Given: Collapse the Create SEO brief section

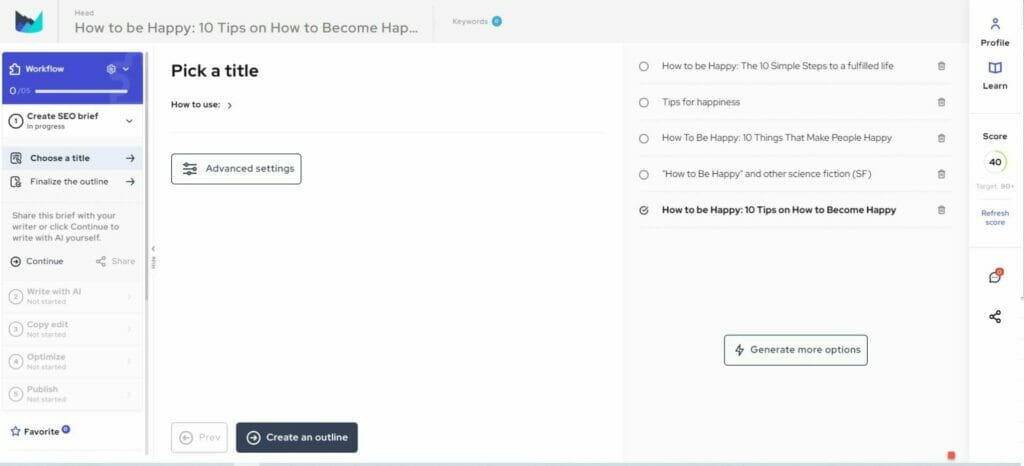Looking at the screenshot, I should [x=129, y=121].
